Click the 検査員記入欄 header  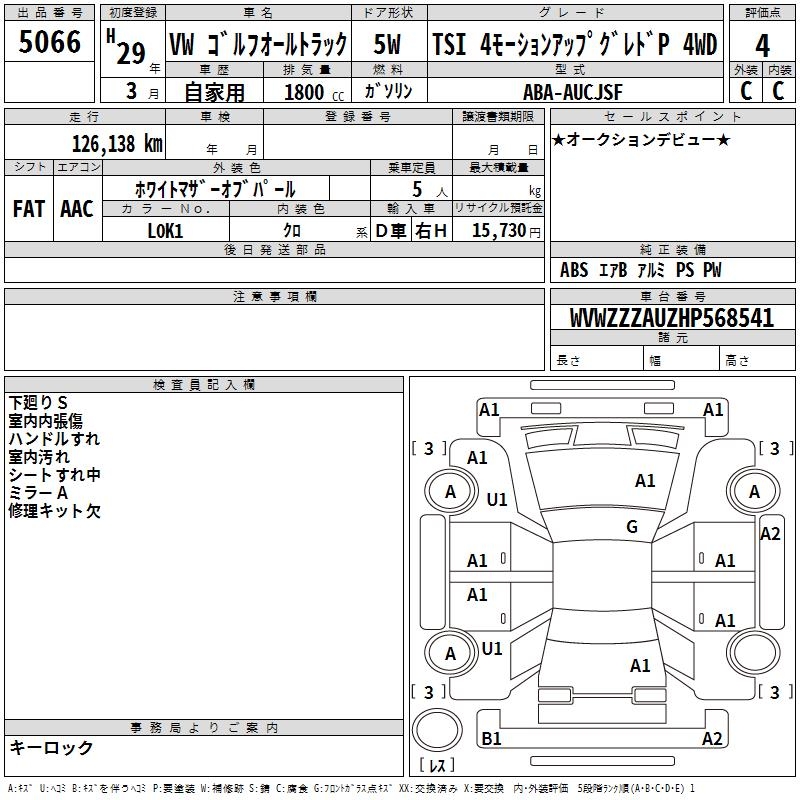tap(204, 385)
